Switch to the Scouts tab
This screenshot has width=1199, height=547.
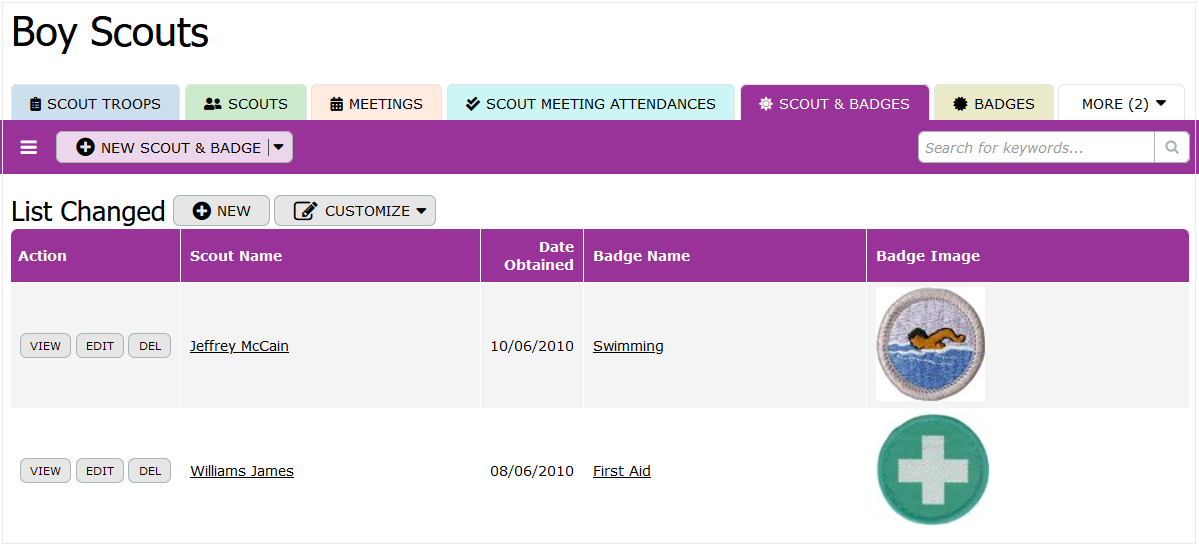tap(246, 104)
